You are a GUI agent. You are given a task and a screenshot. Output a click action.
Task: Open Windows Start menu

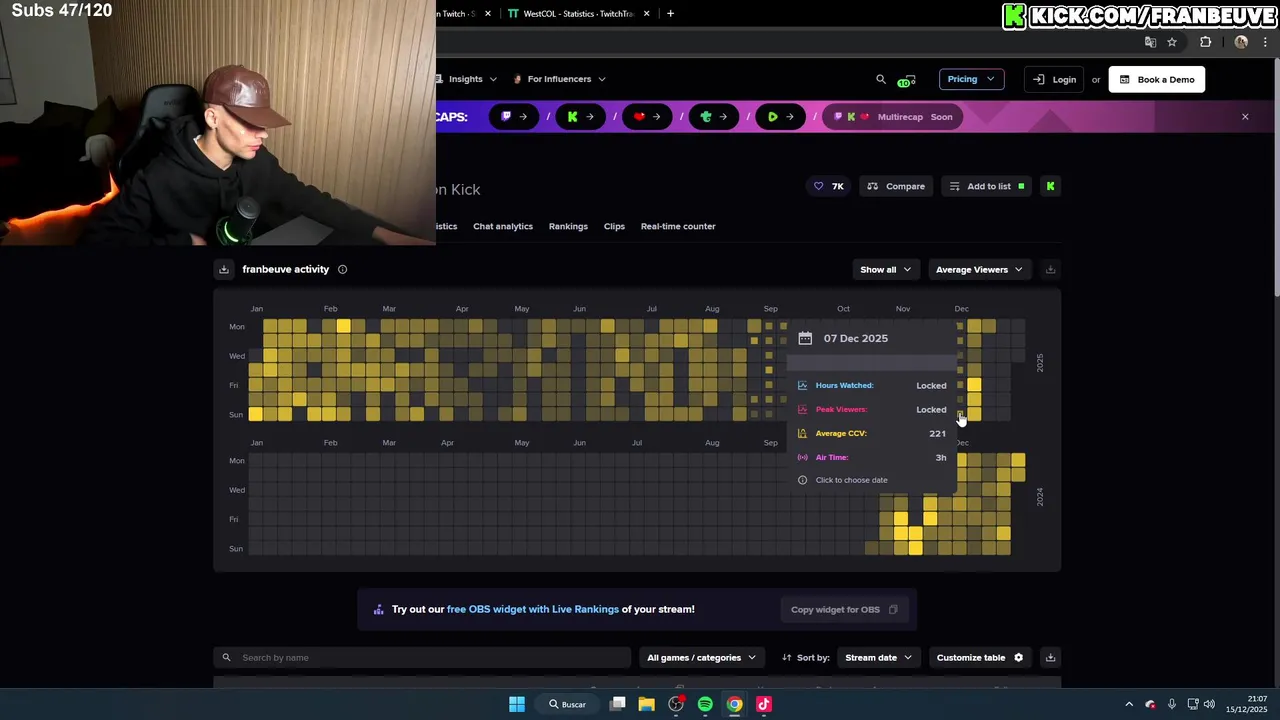point(517,704)
